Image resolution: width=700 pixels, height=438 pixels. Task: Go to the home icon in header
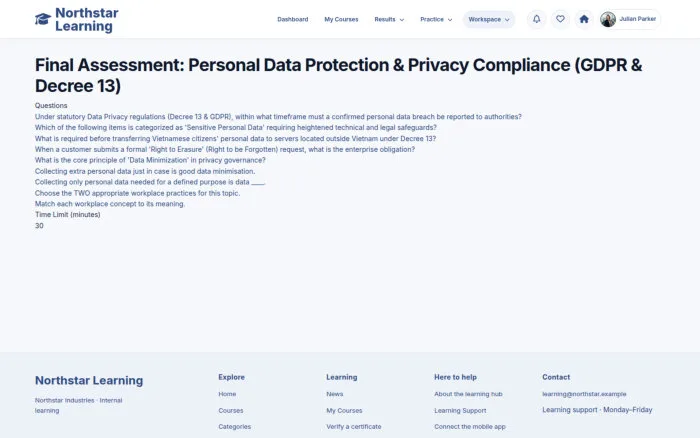point(584,19)
